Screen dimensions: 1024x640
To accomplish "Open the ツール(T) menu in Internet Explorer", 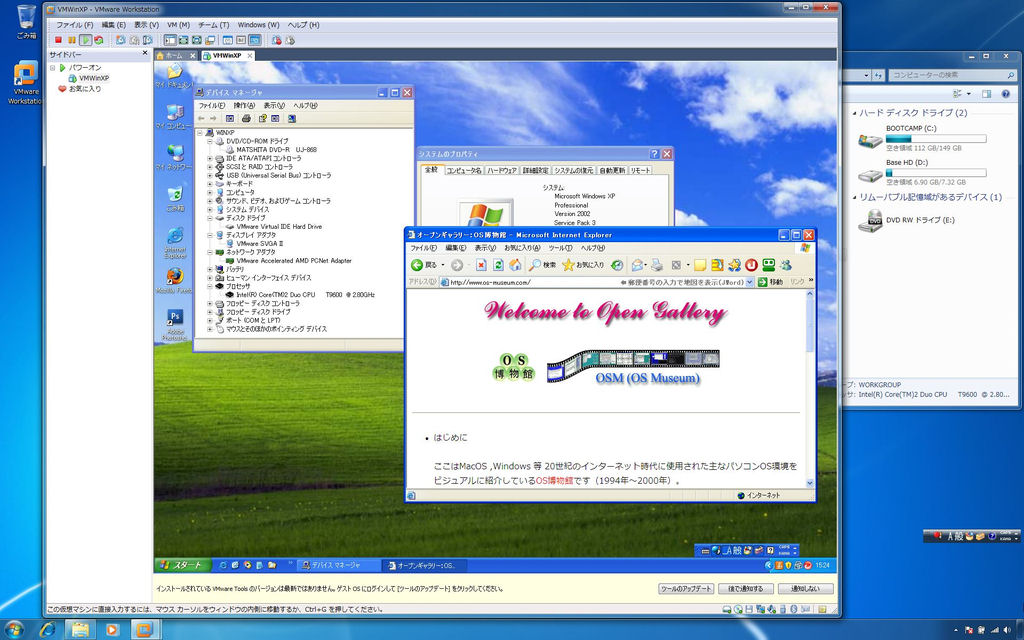I will tap(560, 248).
